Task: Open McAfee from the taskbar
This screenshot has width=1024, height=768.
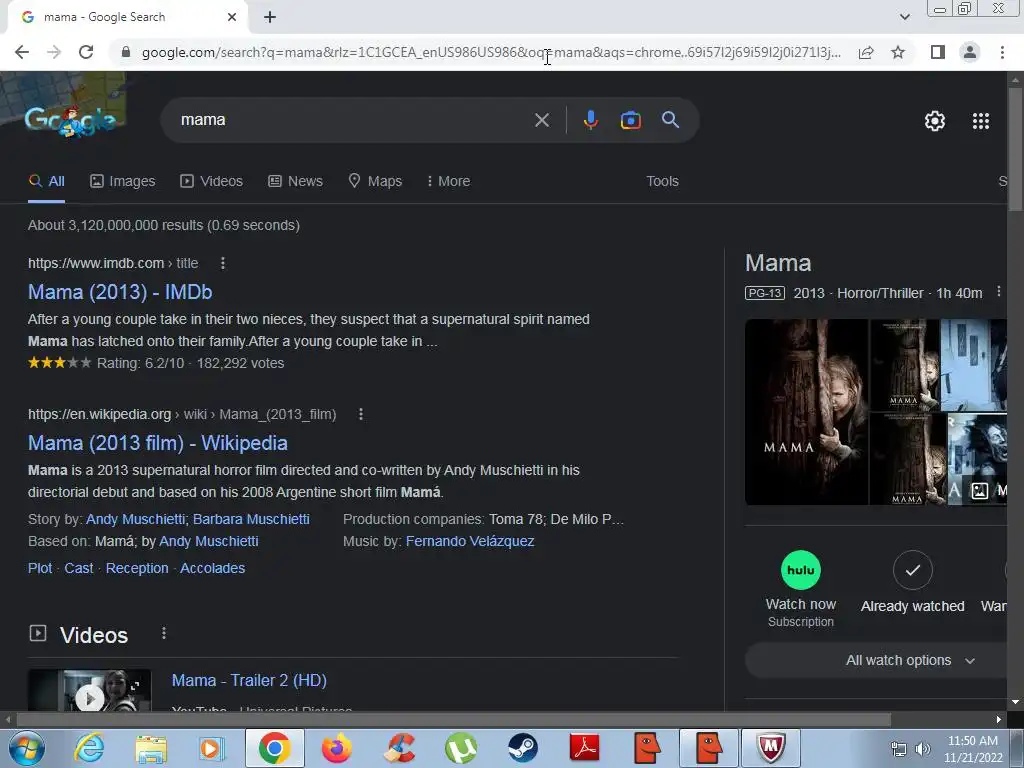Action: point(771,748)
